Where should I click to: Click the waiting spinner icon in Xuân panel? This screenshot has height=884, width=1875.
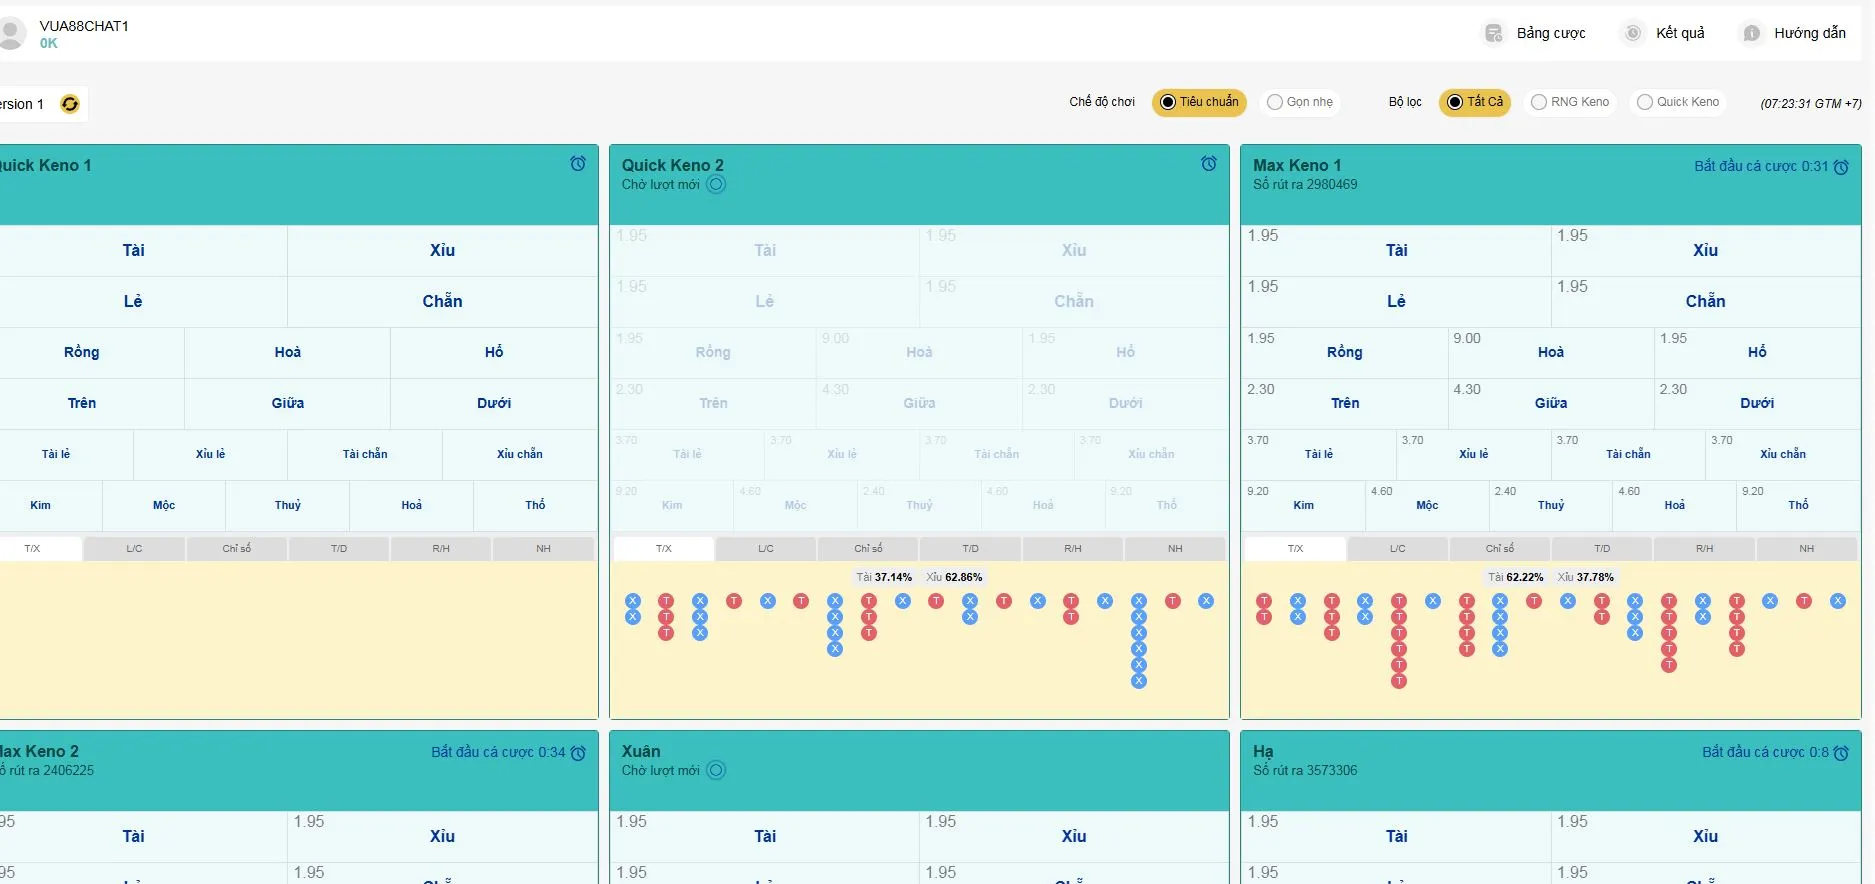click(716, 770)
